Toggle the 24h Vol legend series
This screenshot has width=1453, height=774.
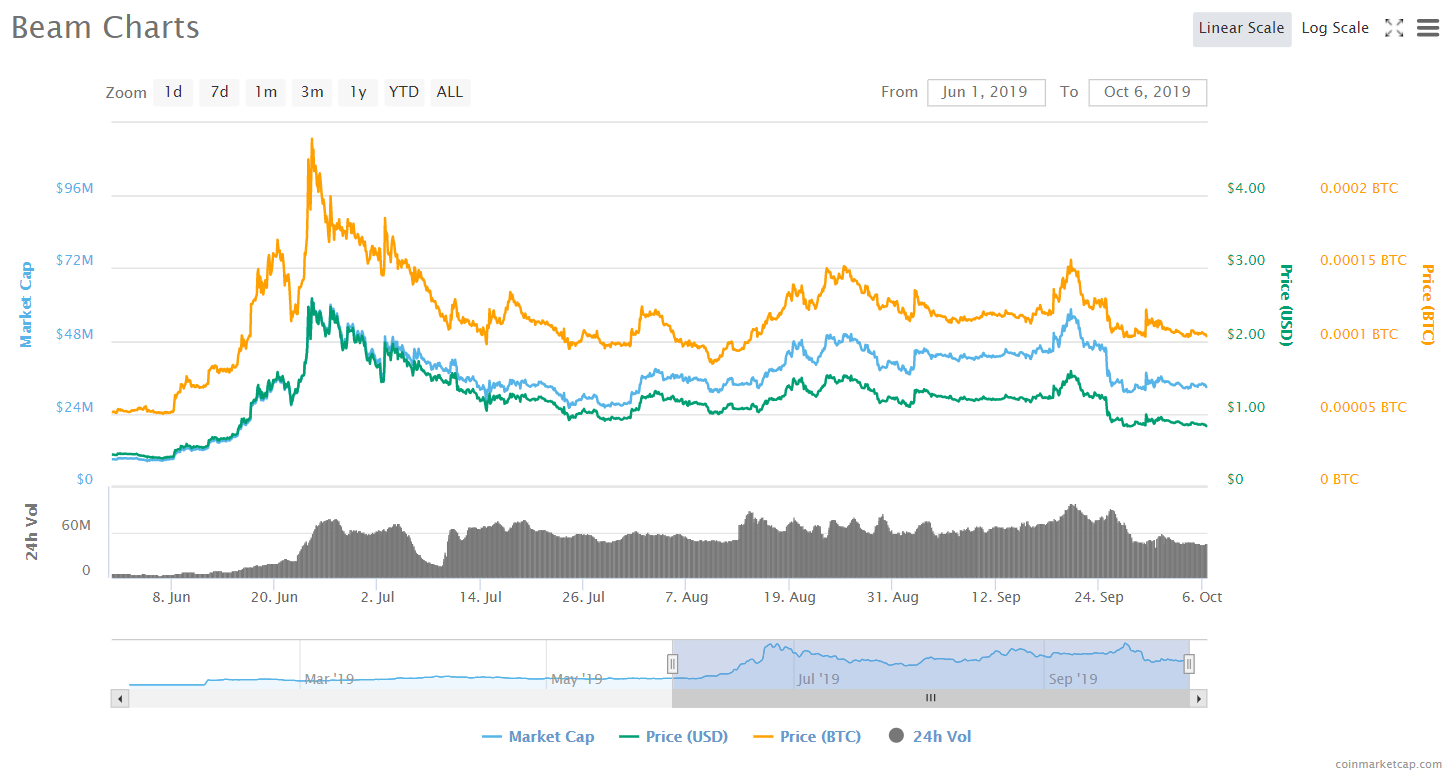pos(929,737)
